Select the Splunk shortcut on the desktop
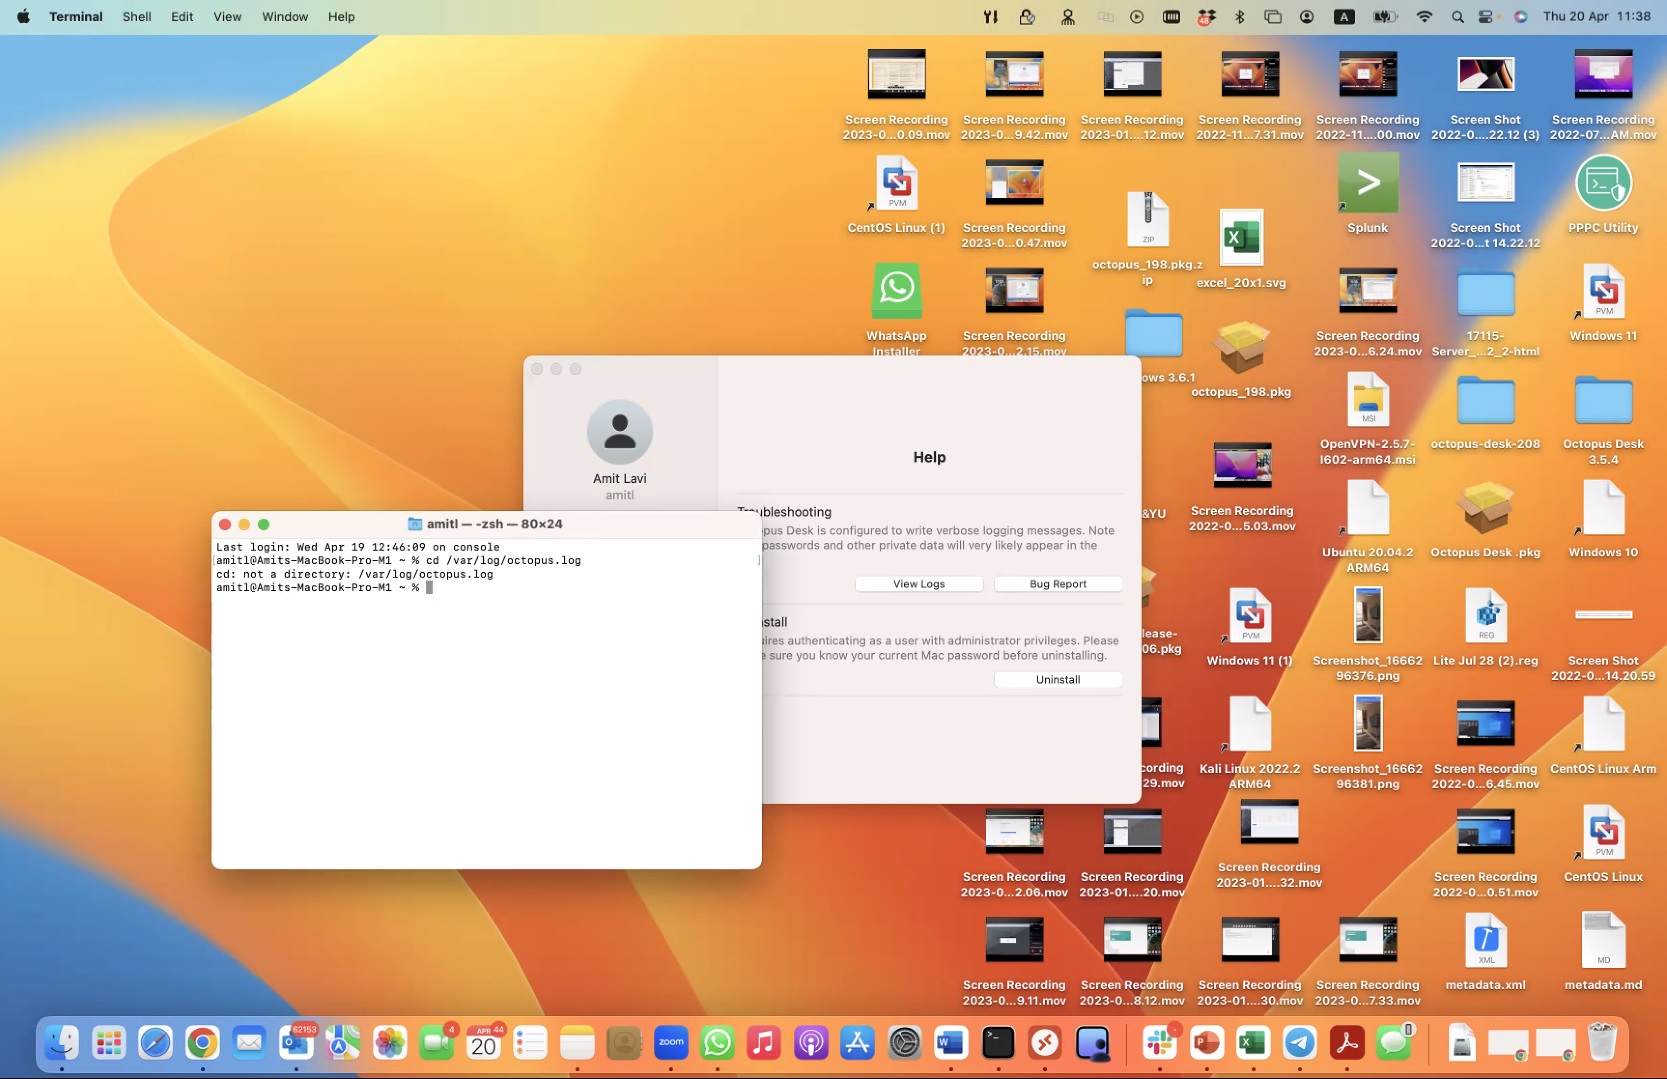 pyautogui.click(x=1368, y=184)
